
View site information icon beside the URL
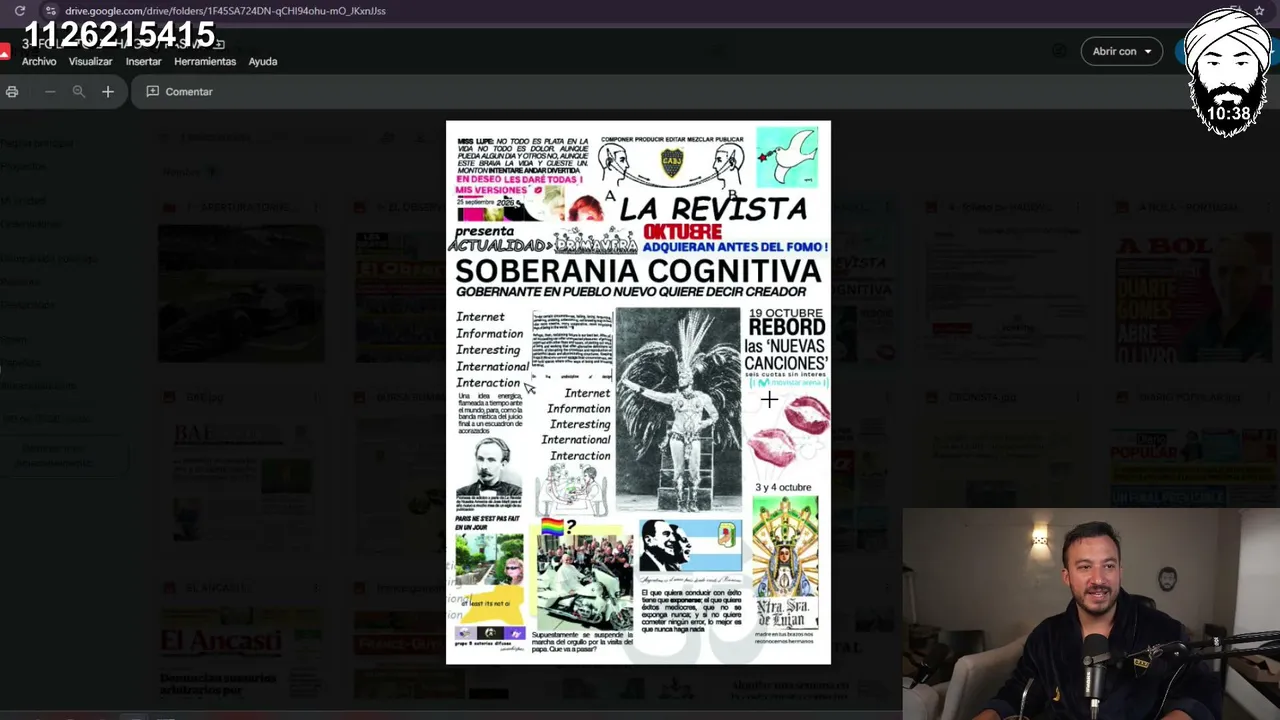click(50, 11)
